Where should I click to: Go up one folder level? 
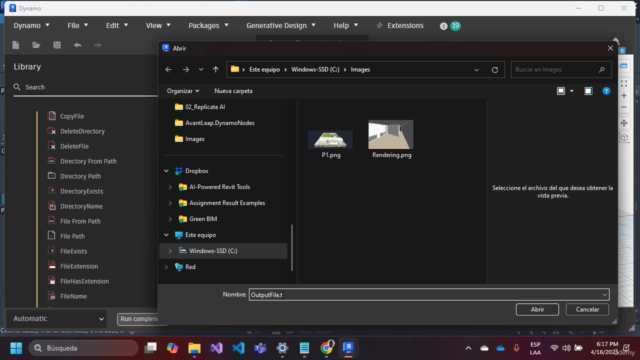coord(216,70)
